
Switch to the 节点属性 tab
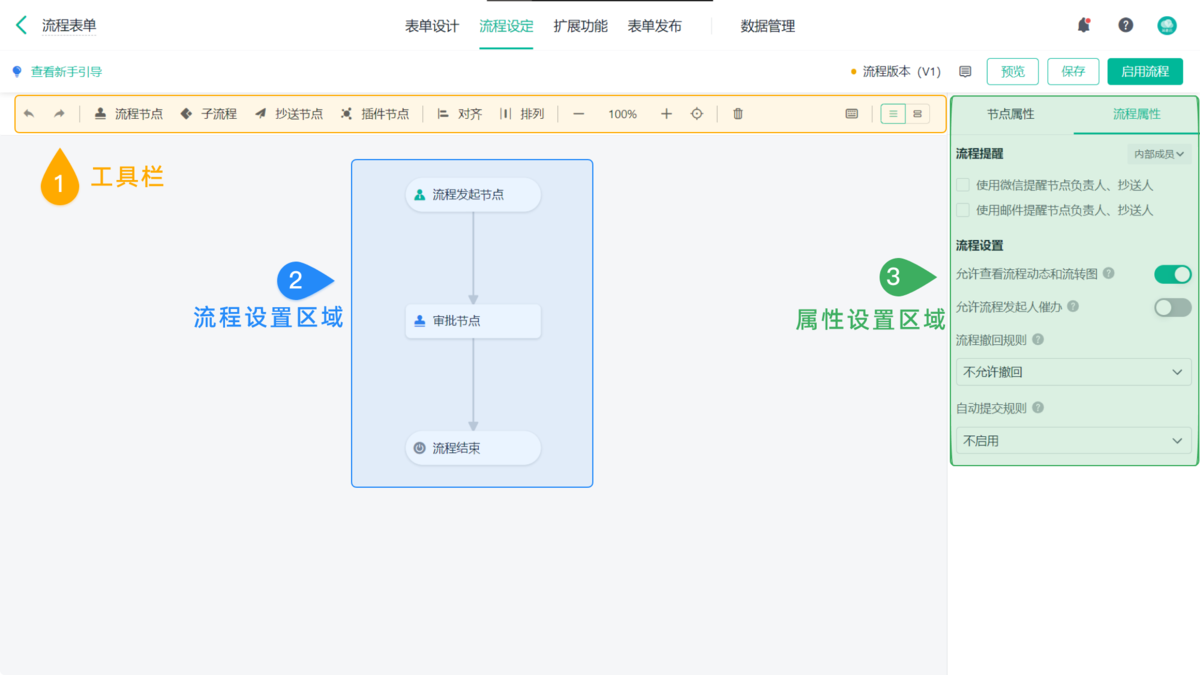1010,114
